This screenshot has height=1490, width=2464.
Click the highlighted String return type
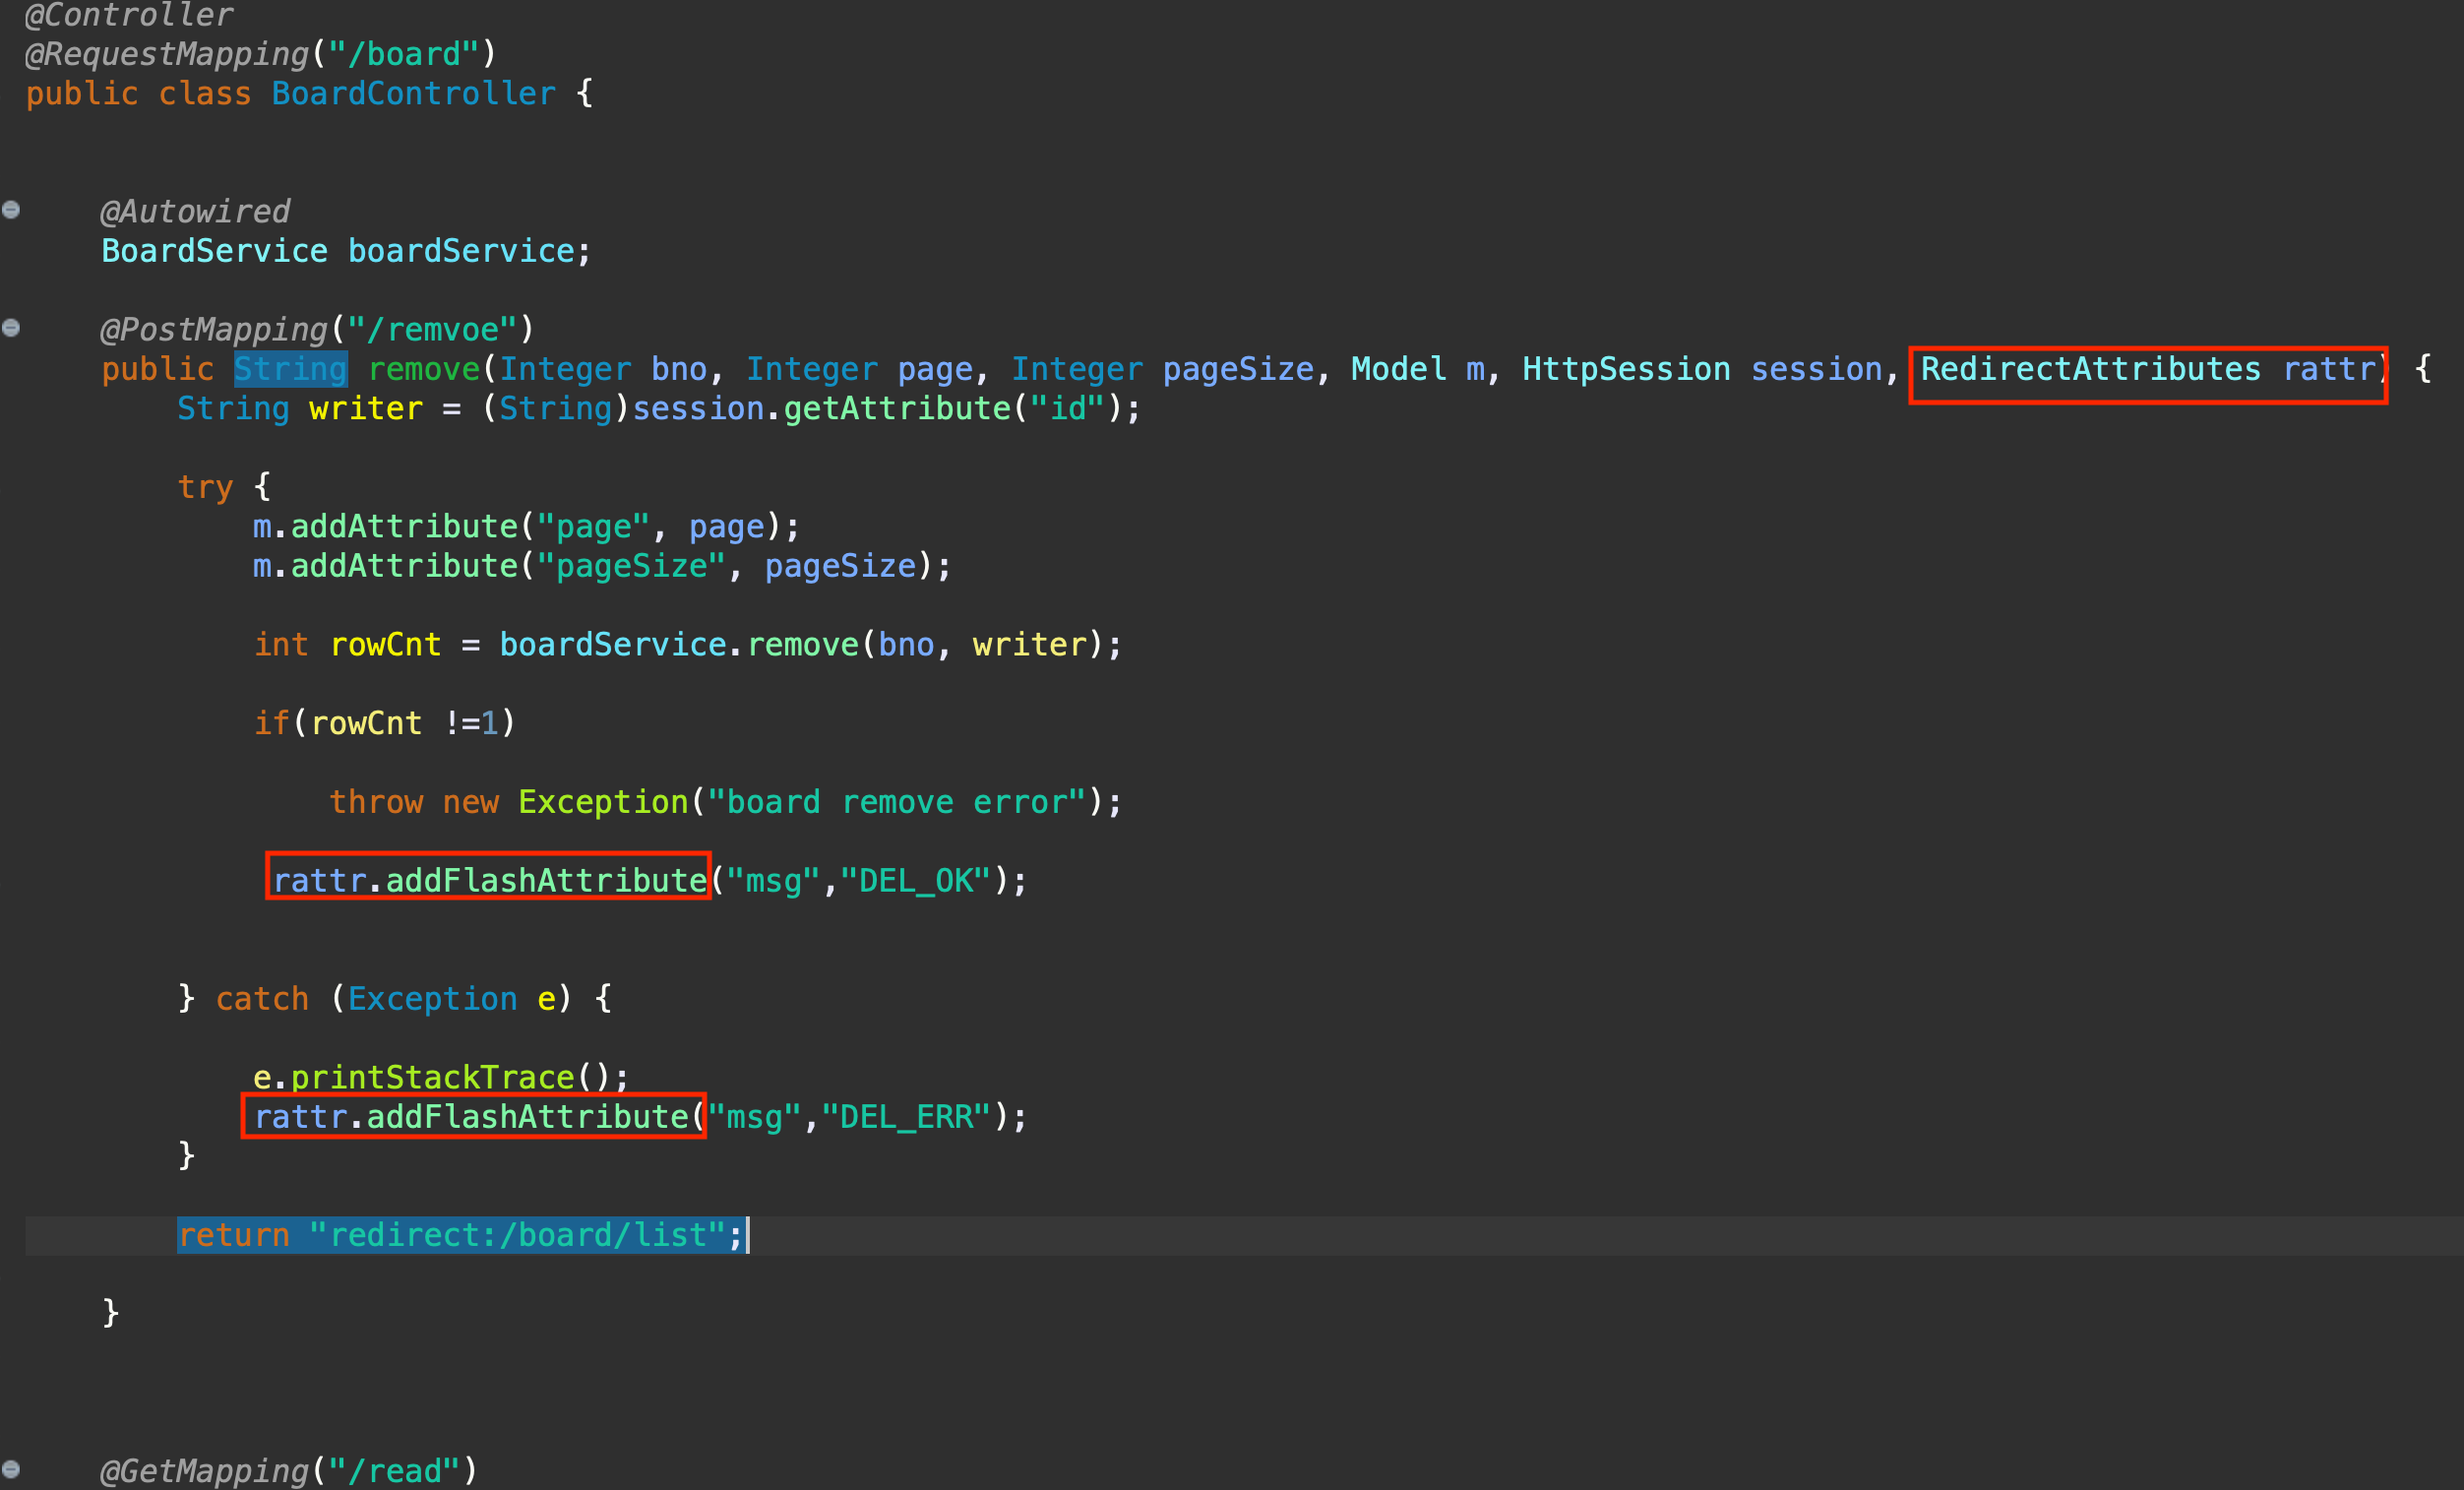click(x=290, y=369)
